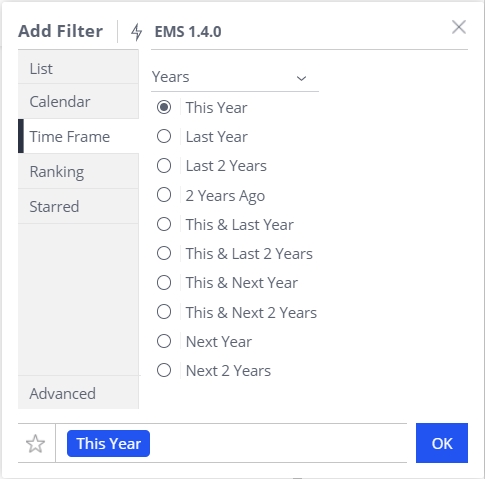Select This & Next 2 Years option
This screenshot has height=479, width=485.
164,312
